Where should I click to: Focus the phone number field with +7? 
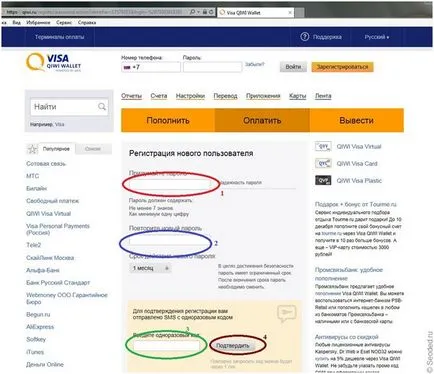[x=151, y=67]
